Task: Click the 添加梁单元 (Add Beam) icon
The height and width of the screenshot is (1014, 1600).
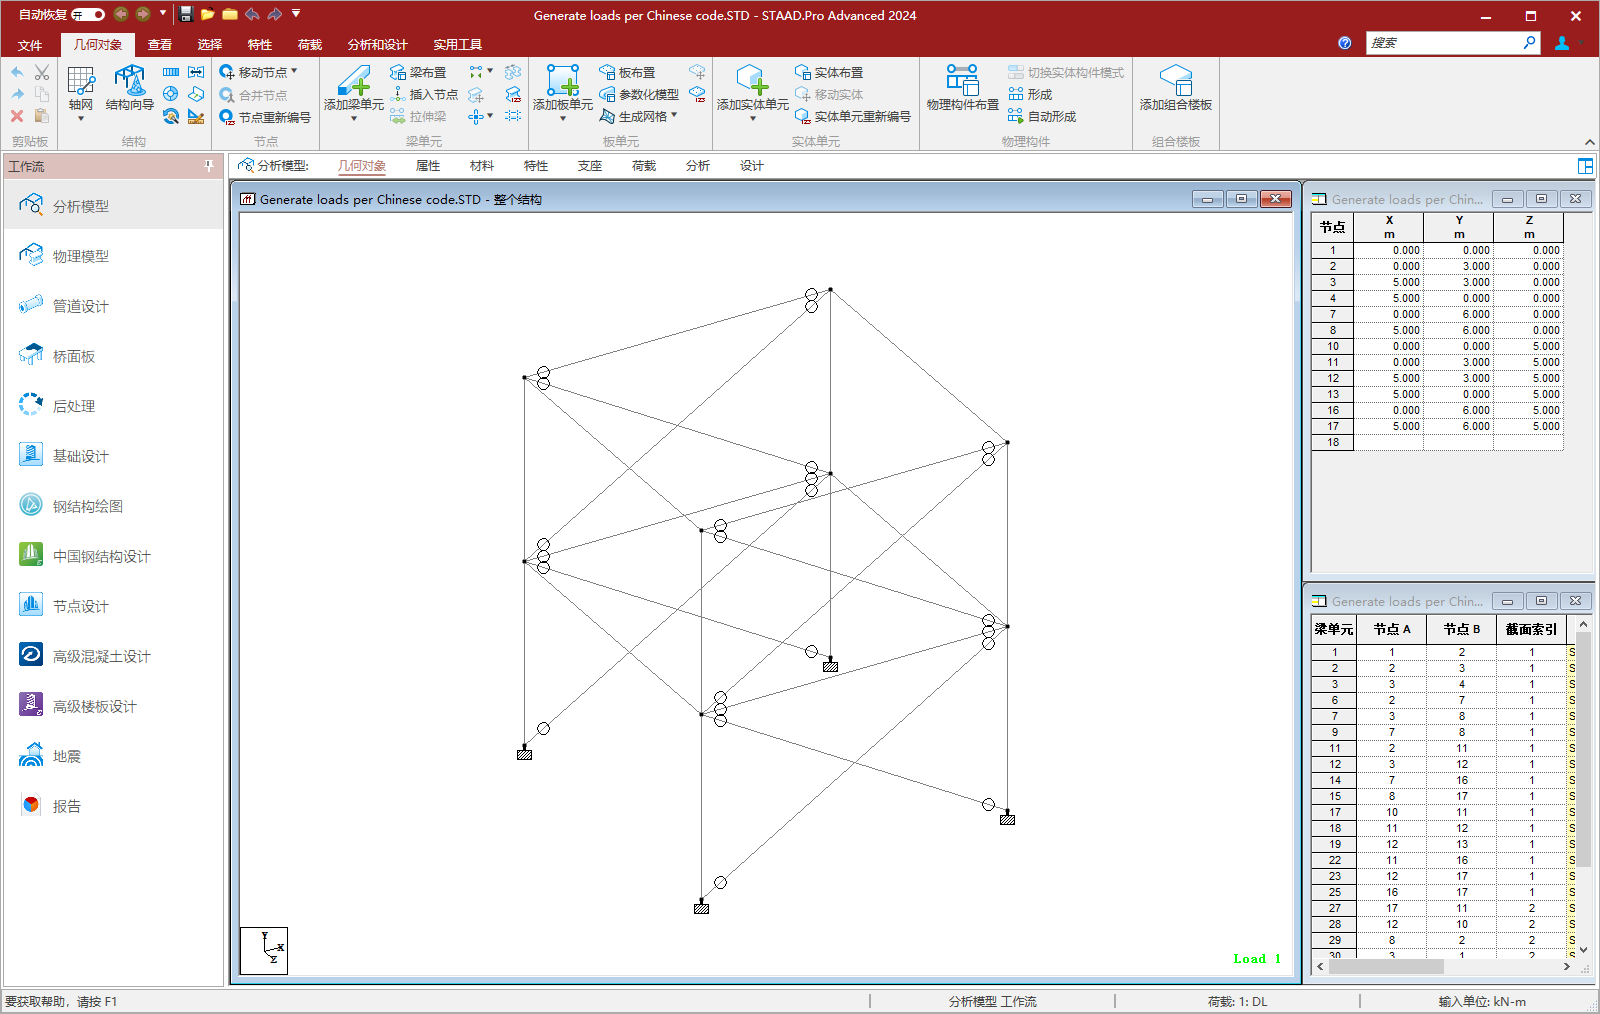Action: [353, 82]
